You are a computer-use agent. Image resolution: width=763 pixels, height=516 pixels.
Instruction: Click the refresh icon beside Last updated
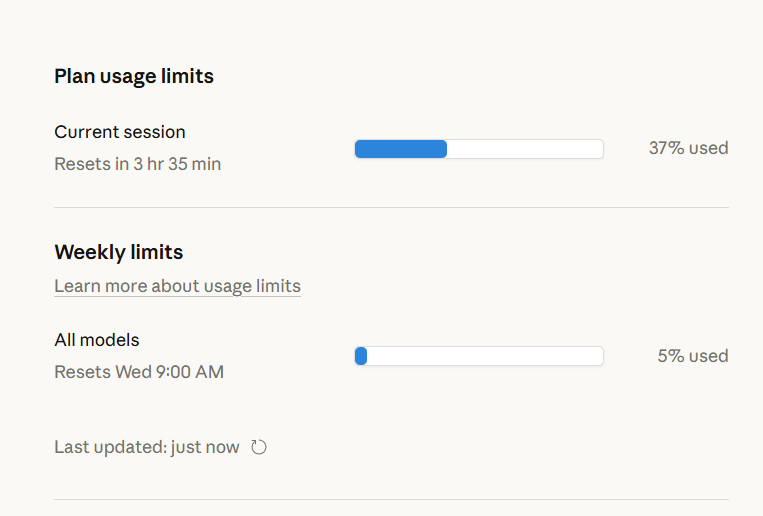click(x=259, y=447)
